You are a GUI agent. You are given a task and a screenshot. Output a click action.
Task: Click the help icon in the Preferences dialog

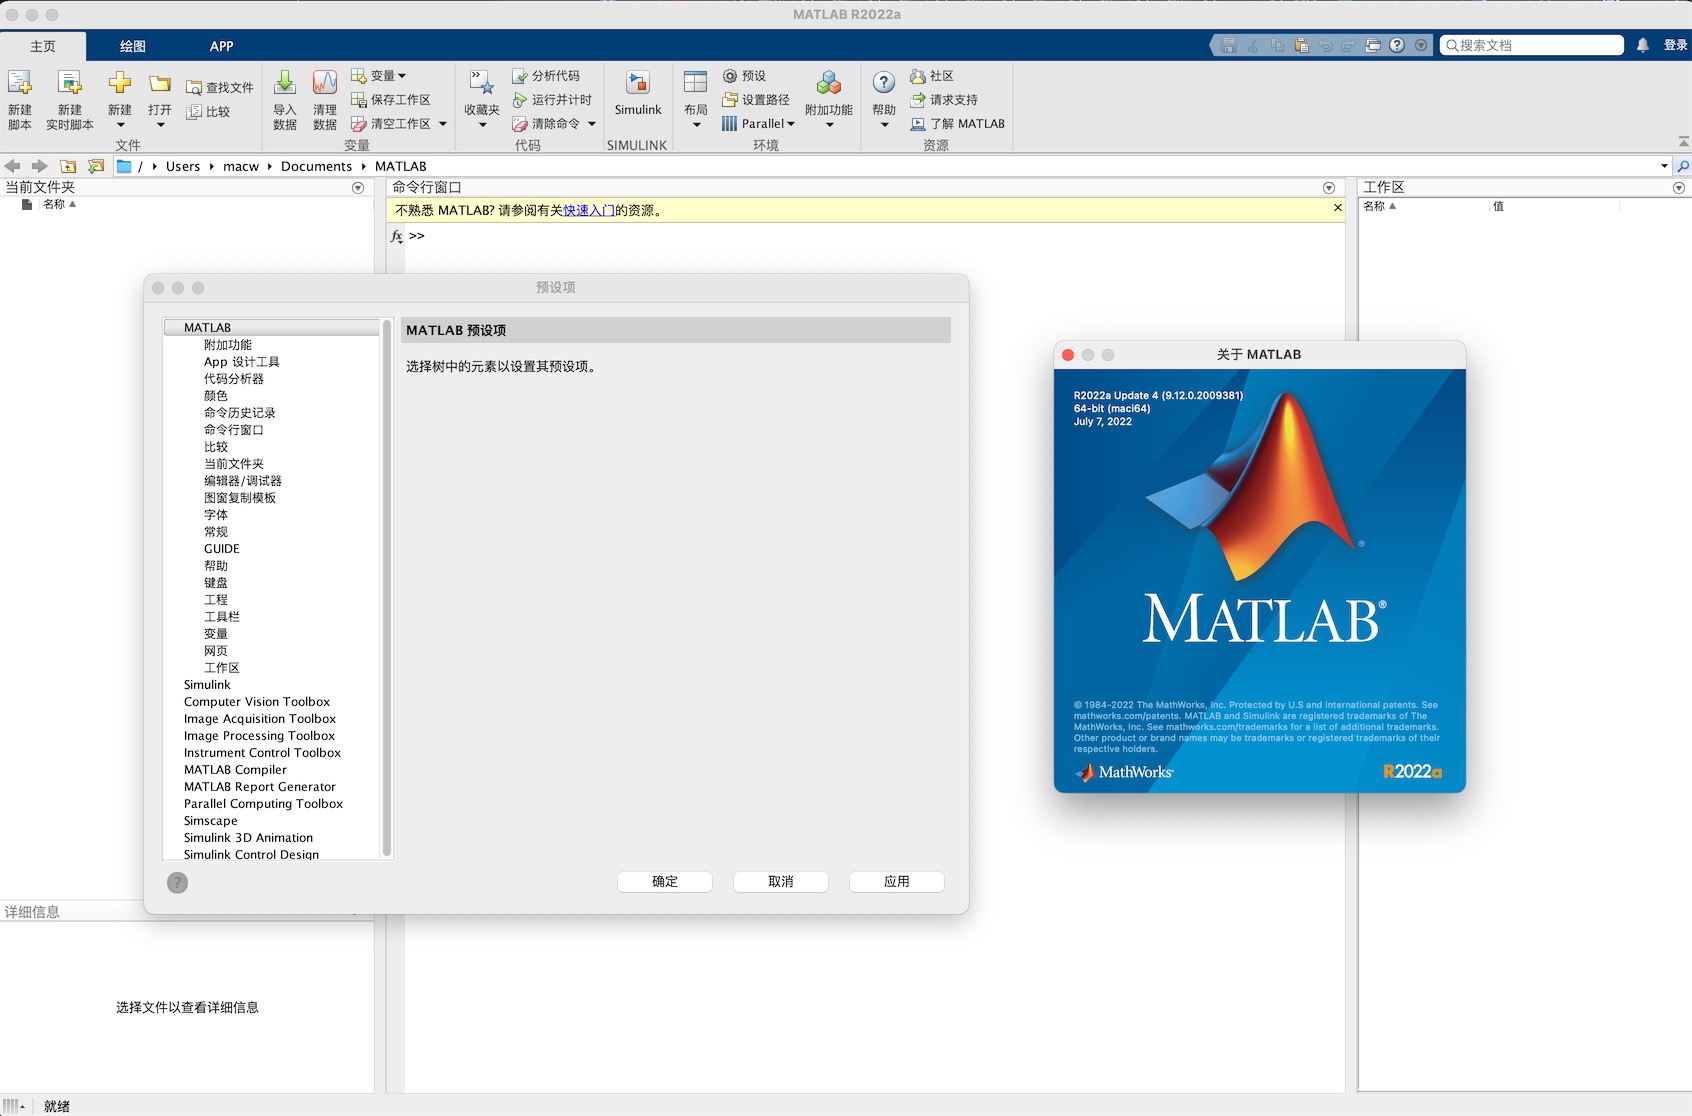click(177, 882)
